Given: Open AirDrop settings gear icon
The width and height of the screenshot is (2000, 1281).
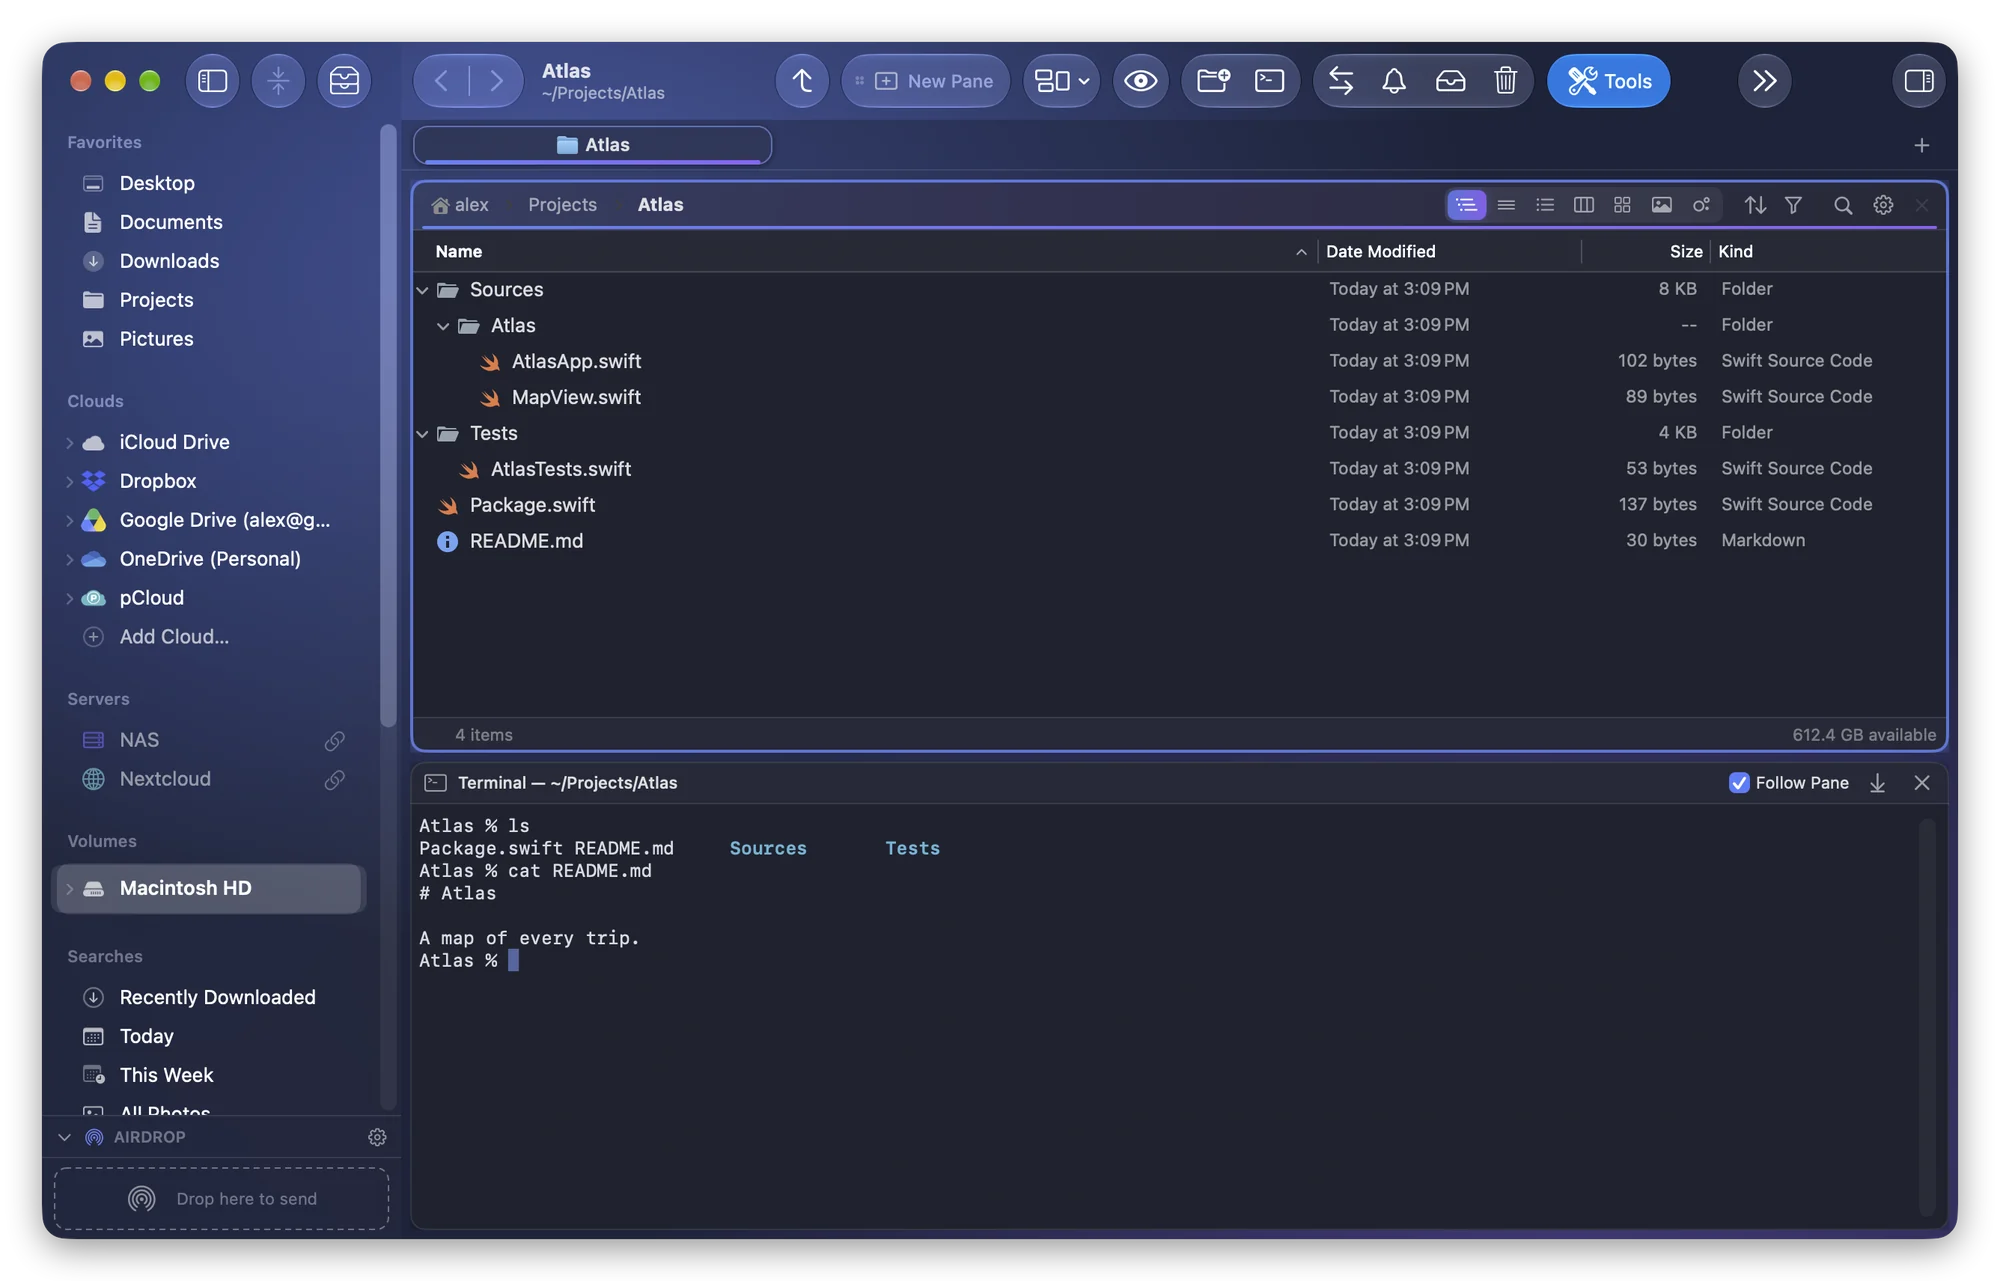Looking at the screenshot, I should (x=377, y=1137).
